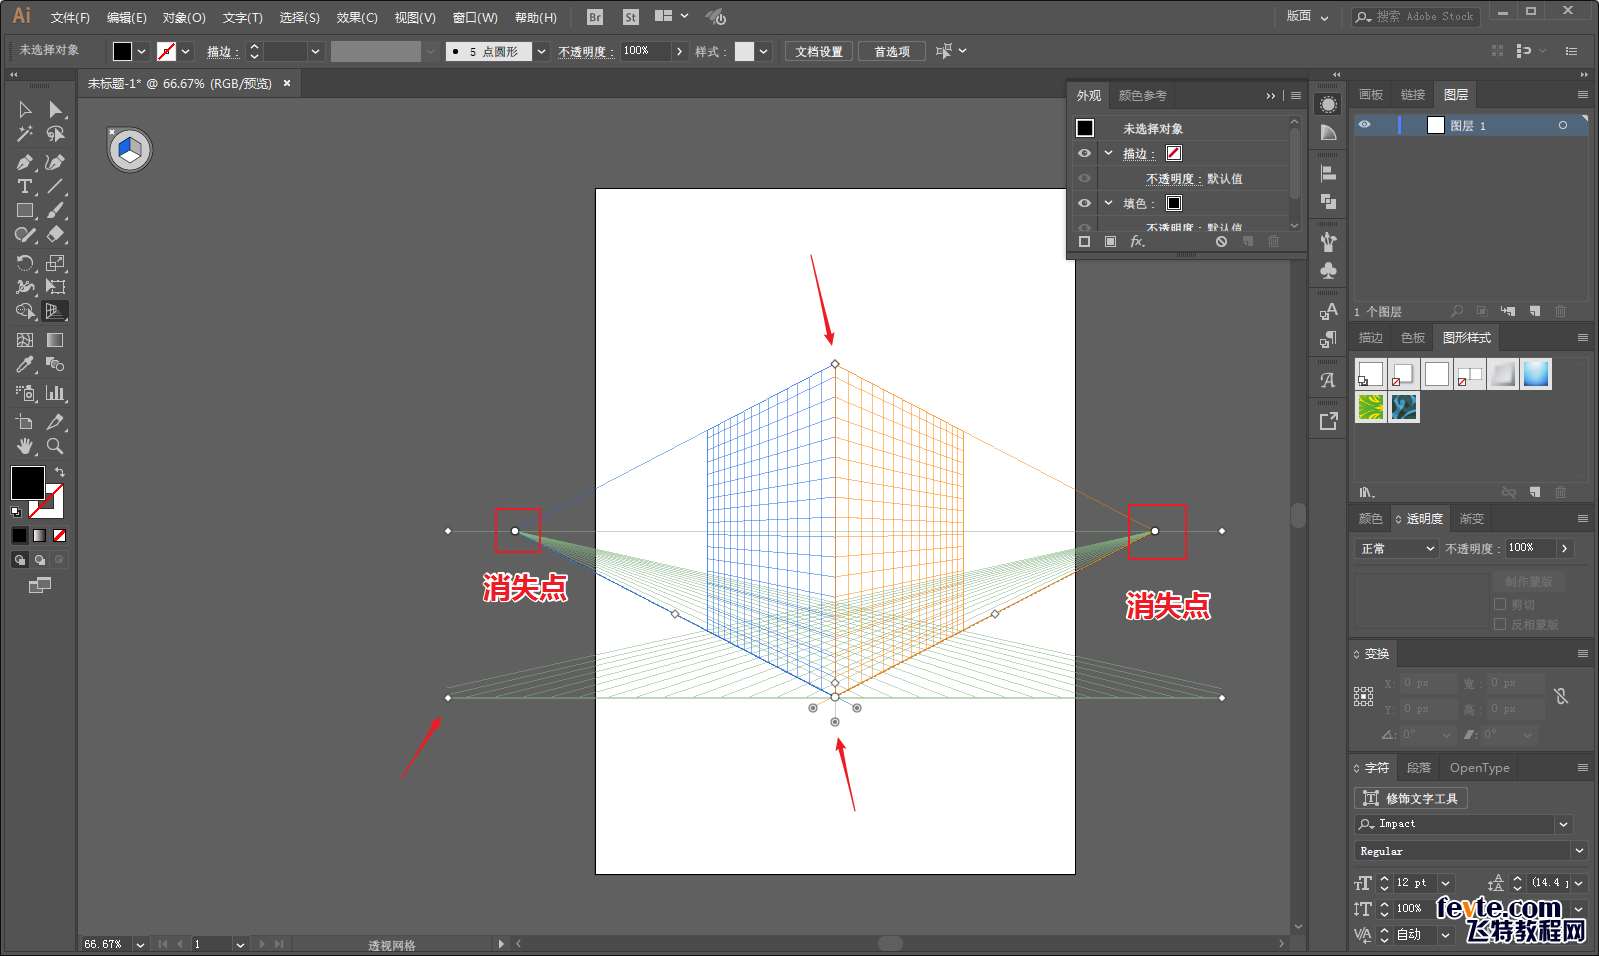Image resolution: width=1599 pixels, height=956 pixels.
Task: Select the Eyedropper tool
Action: click(25, 365)
